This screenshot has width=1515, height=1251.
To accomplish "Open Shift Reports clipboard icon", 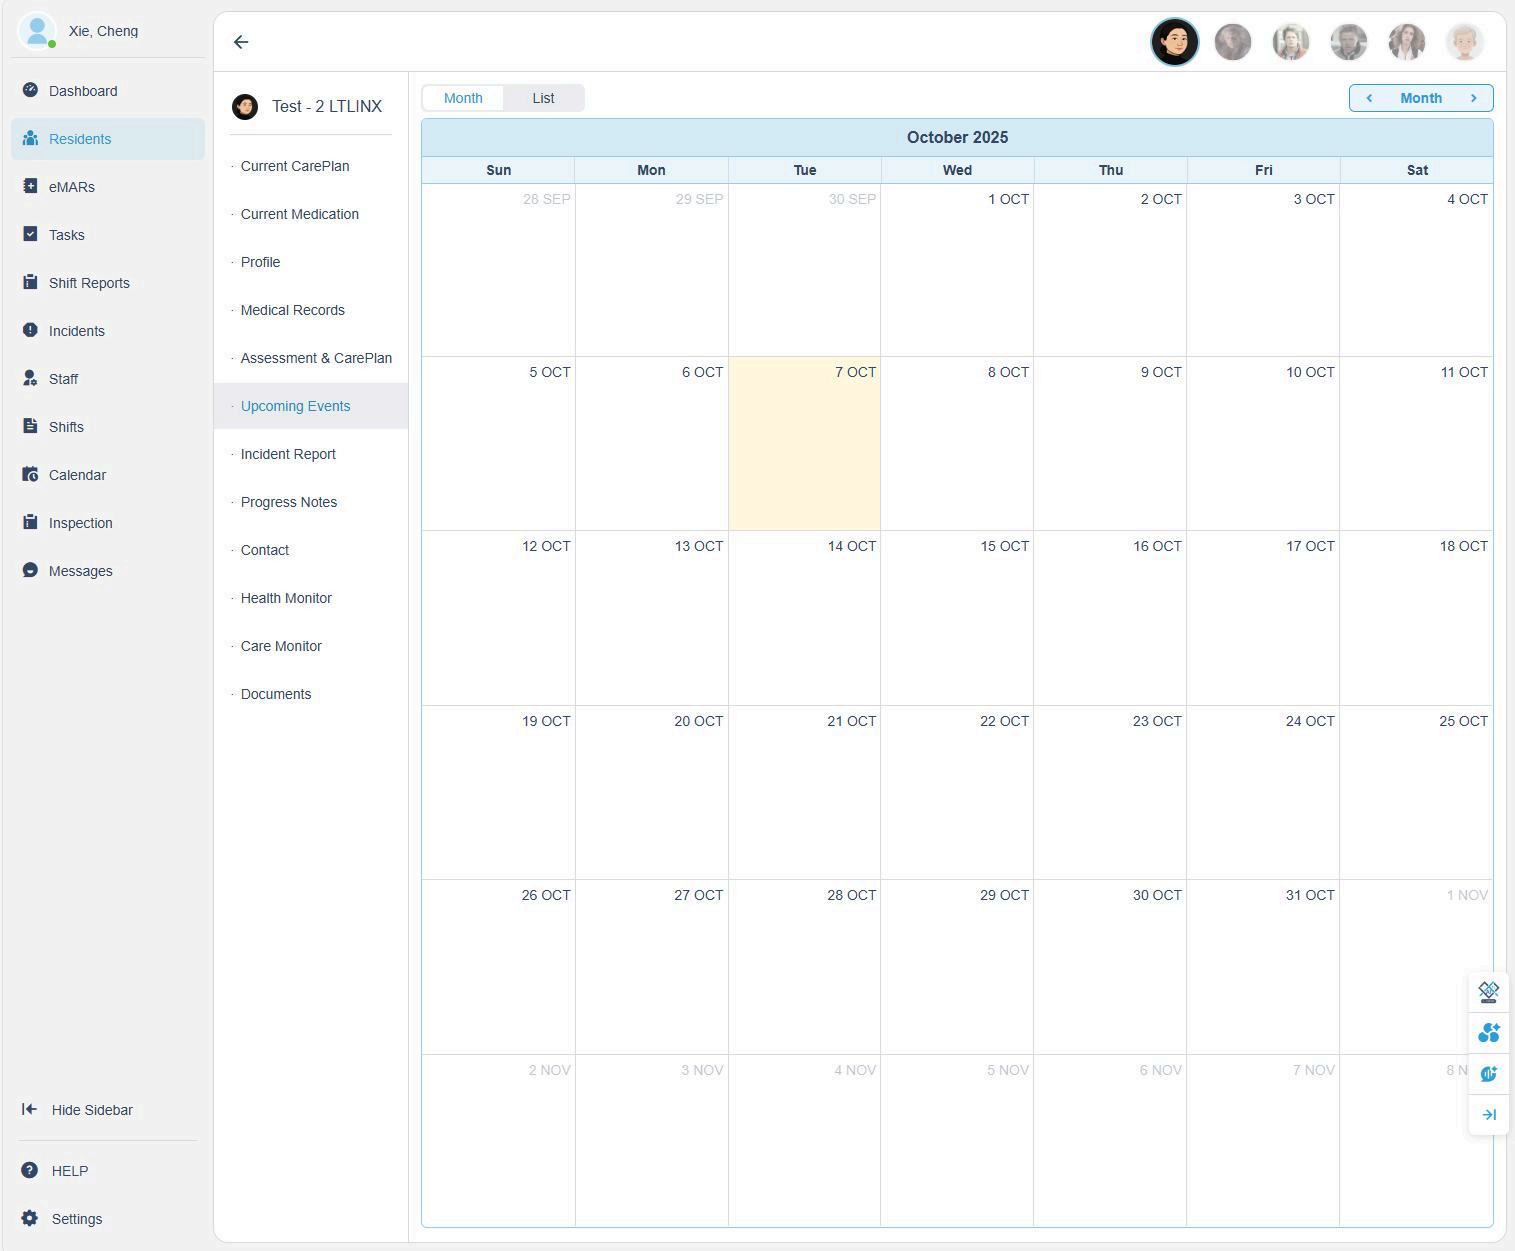I will pos(30,282).
